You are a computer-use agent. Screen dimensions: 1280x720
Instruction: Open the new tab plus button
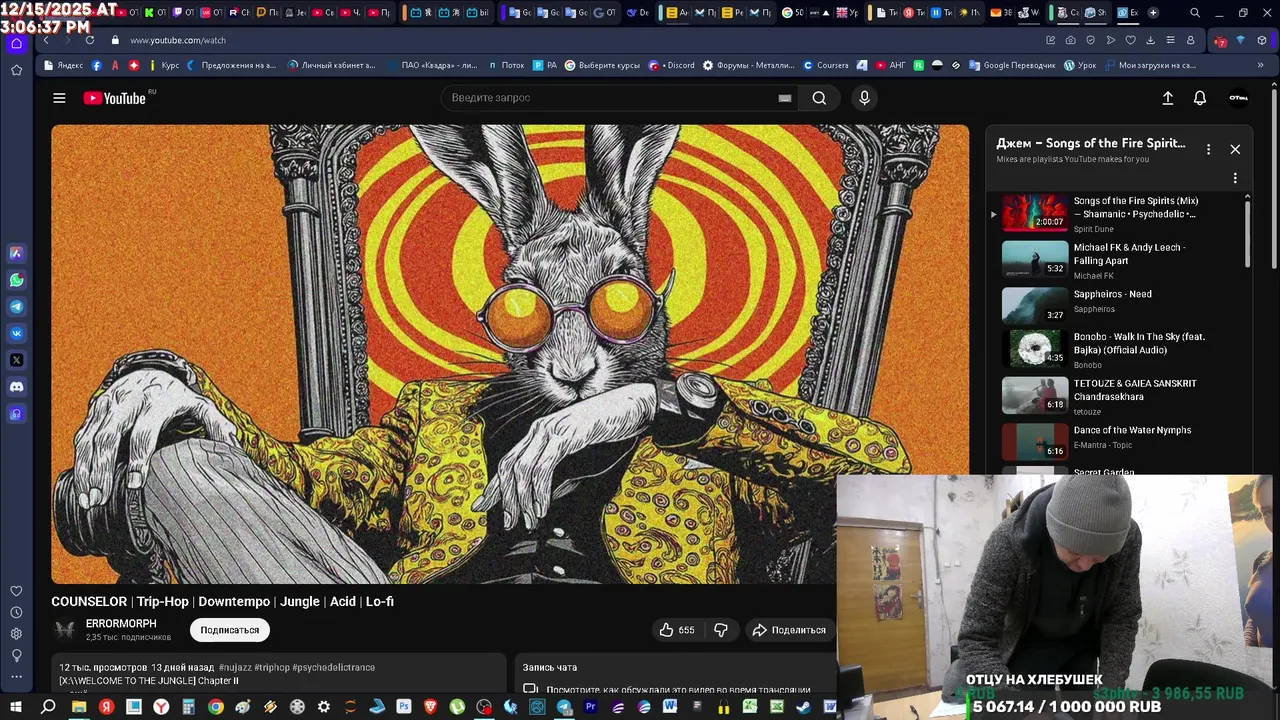(x=1153, y=13)
